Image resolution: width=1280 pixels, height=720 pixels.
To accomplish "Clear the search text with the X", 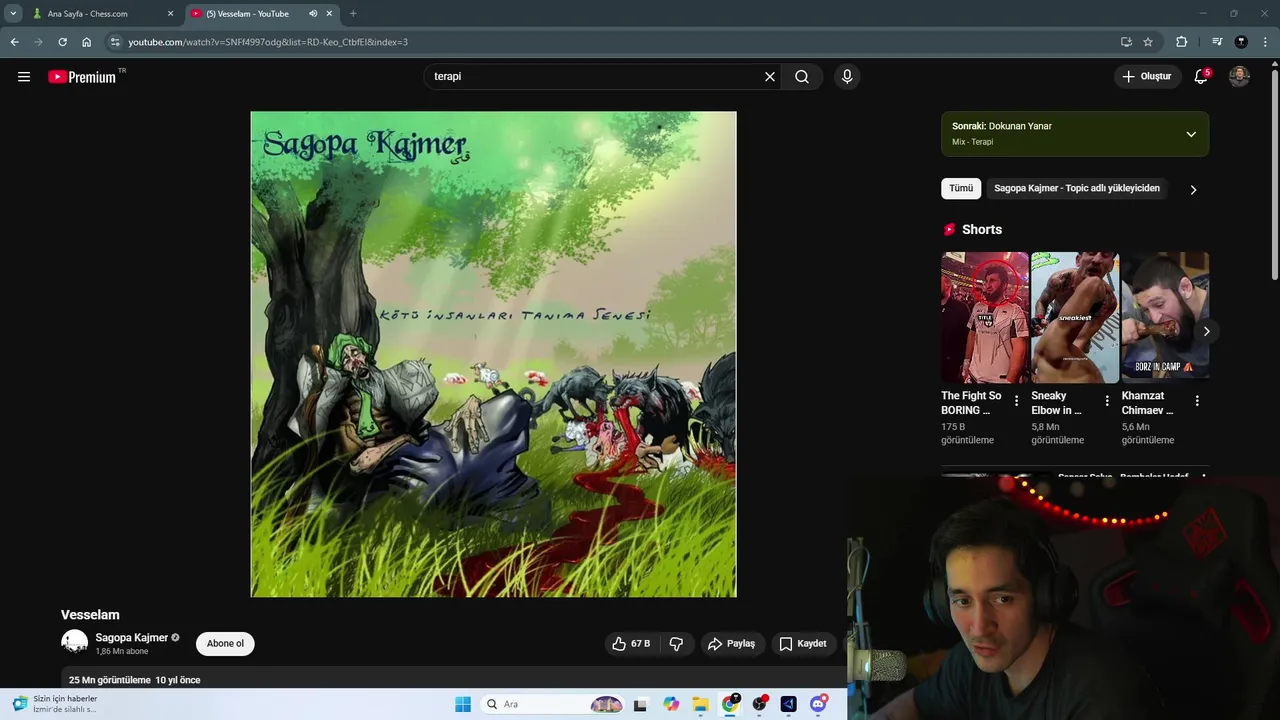I will 770,77.
